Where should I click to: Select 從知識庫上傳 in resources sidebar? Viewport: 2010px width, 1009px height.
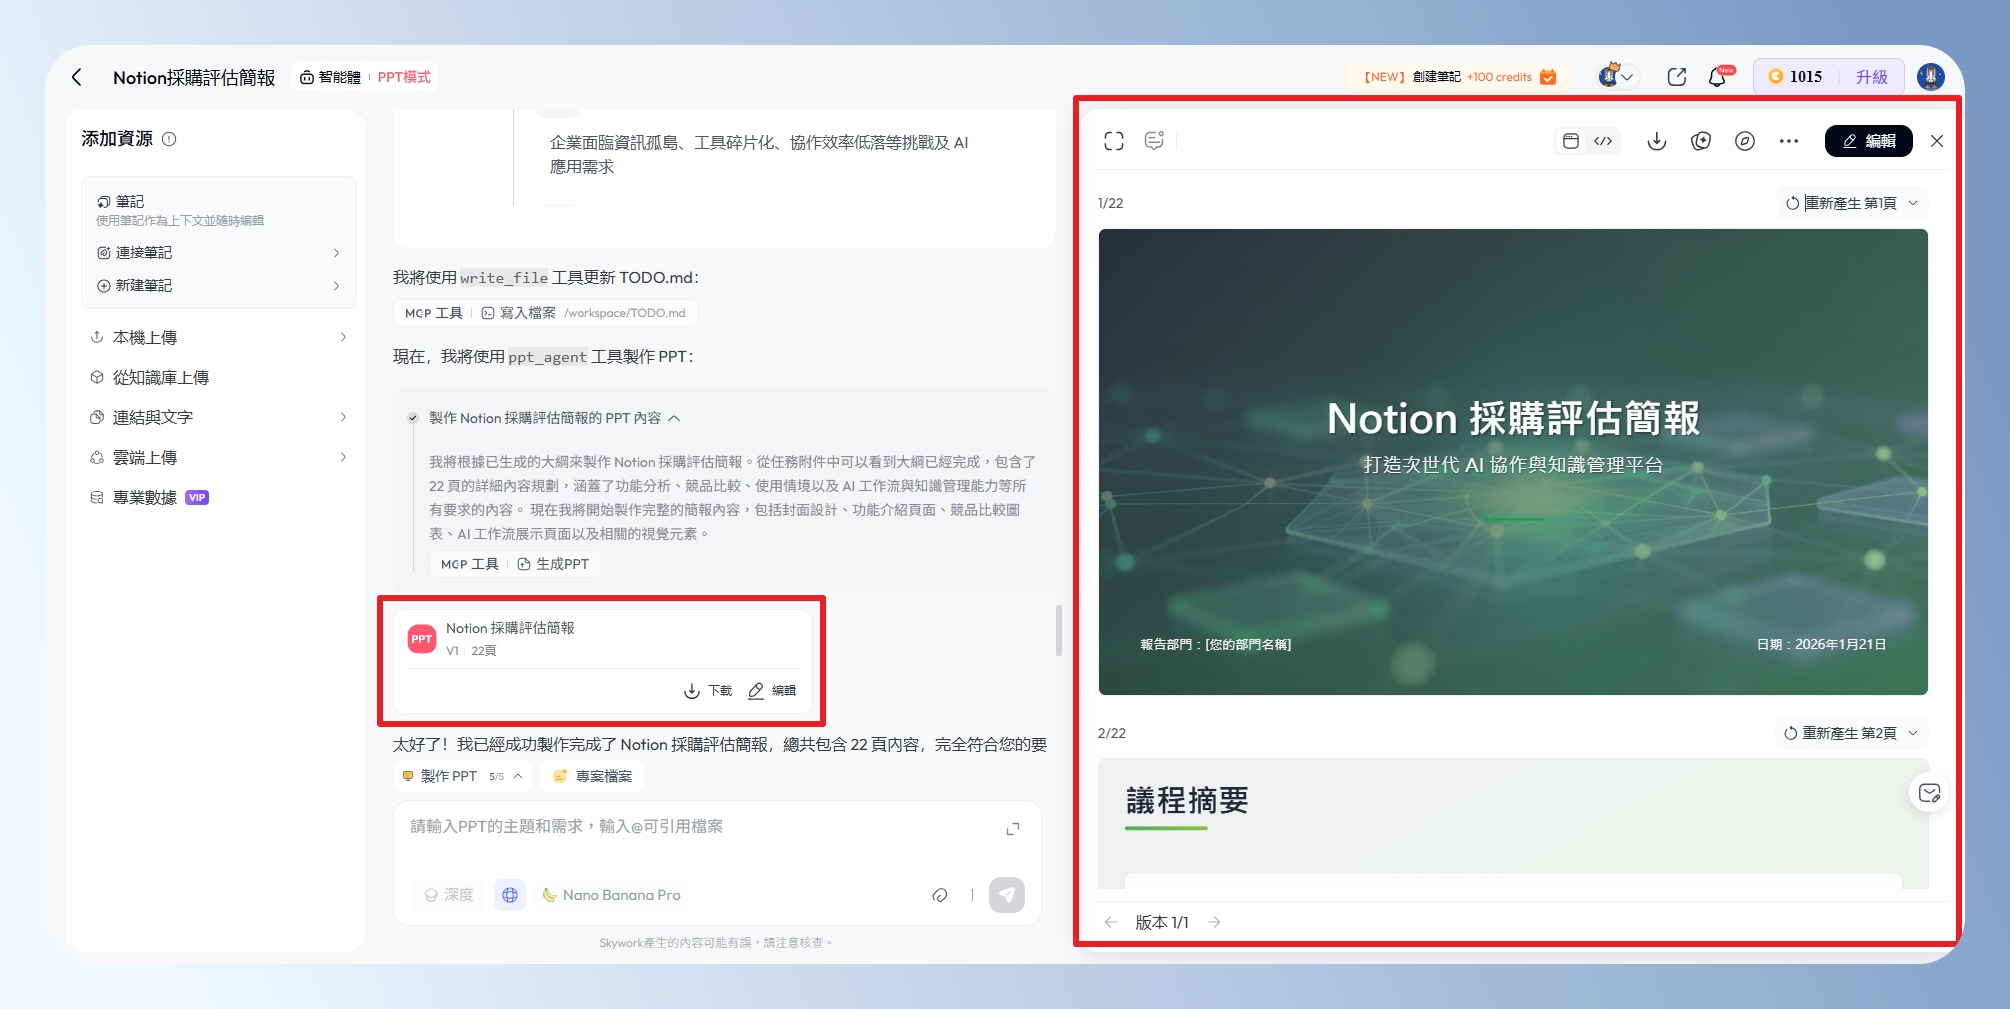click(160, 378)
